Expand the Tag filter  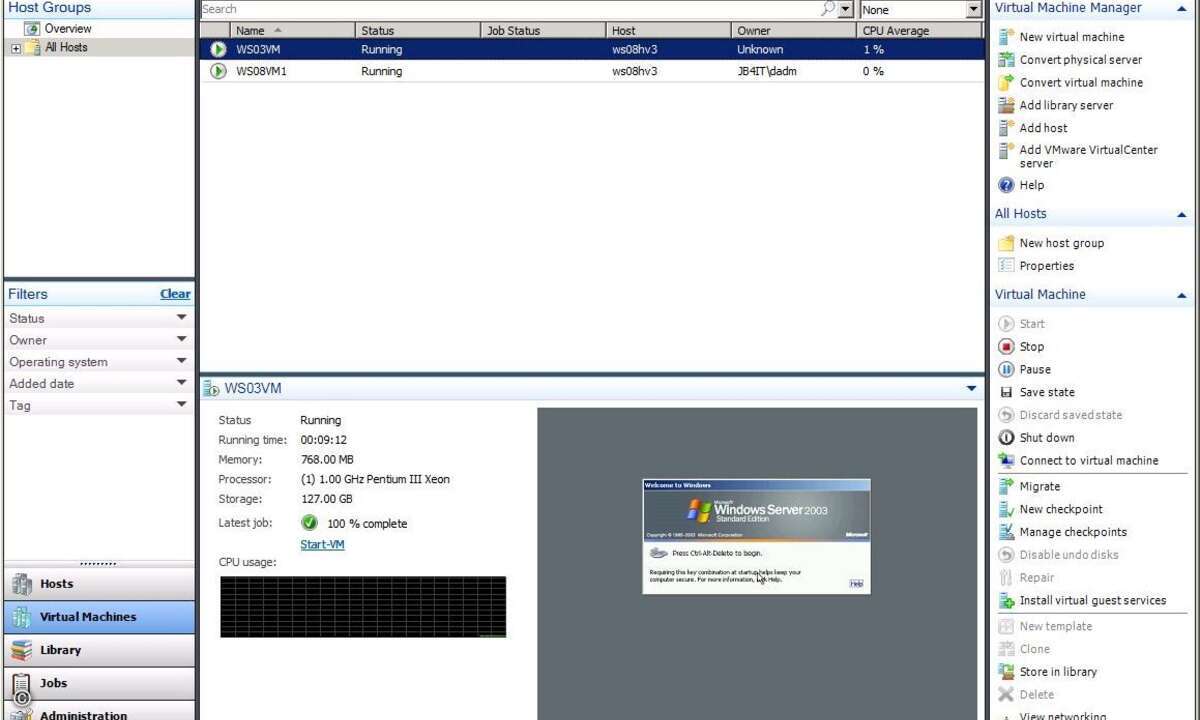click(x=181, y=405)
